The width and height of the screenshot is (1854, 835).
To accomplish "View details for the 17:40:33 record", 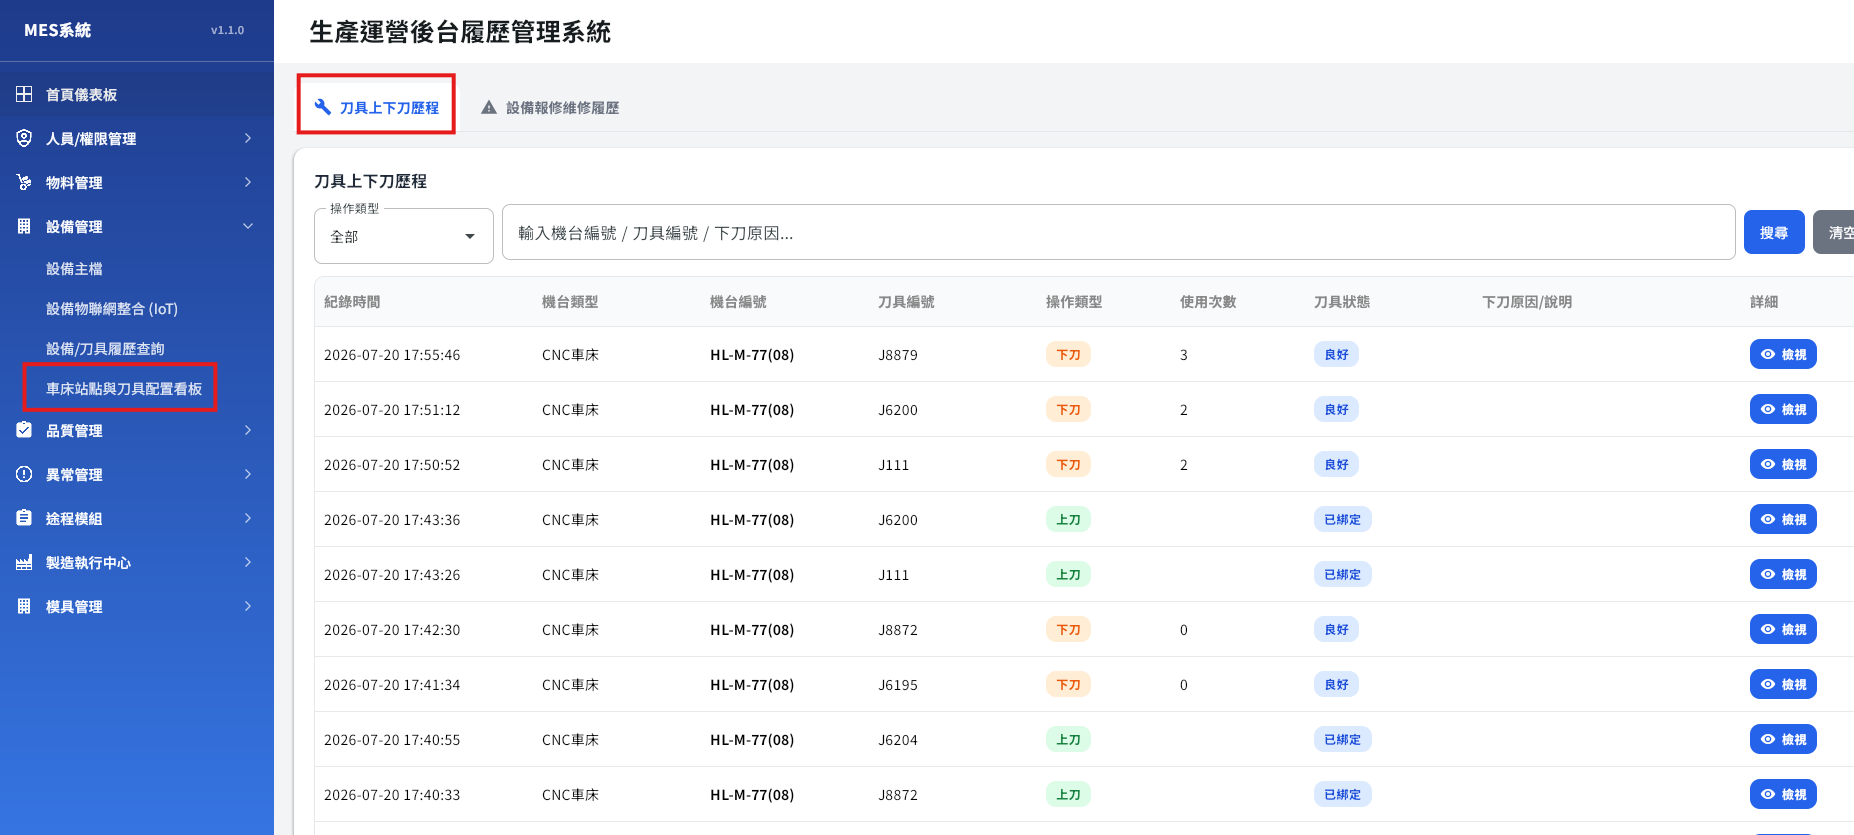I will (1783, 794).
